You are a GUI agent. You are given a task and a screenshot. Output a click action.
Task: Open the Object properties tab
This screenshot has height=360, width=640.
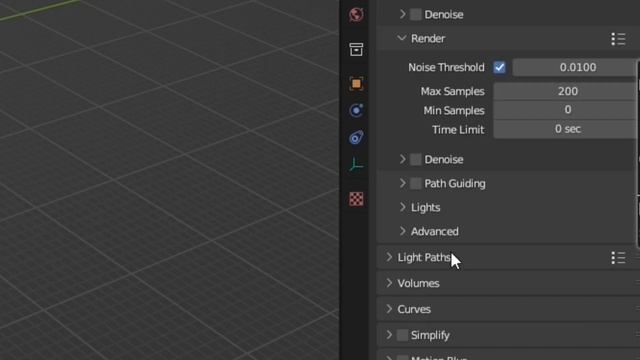tap(356, 84)
